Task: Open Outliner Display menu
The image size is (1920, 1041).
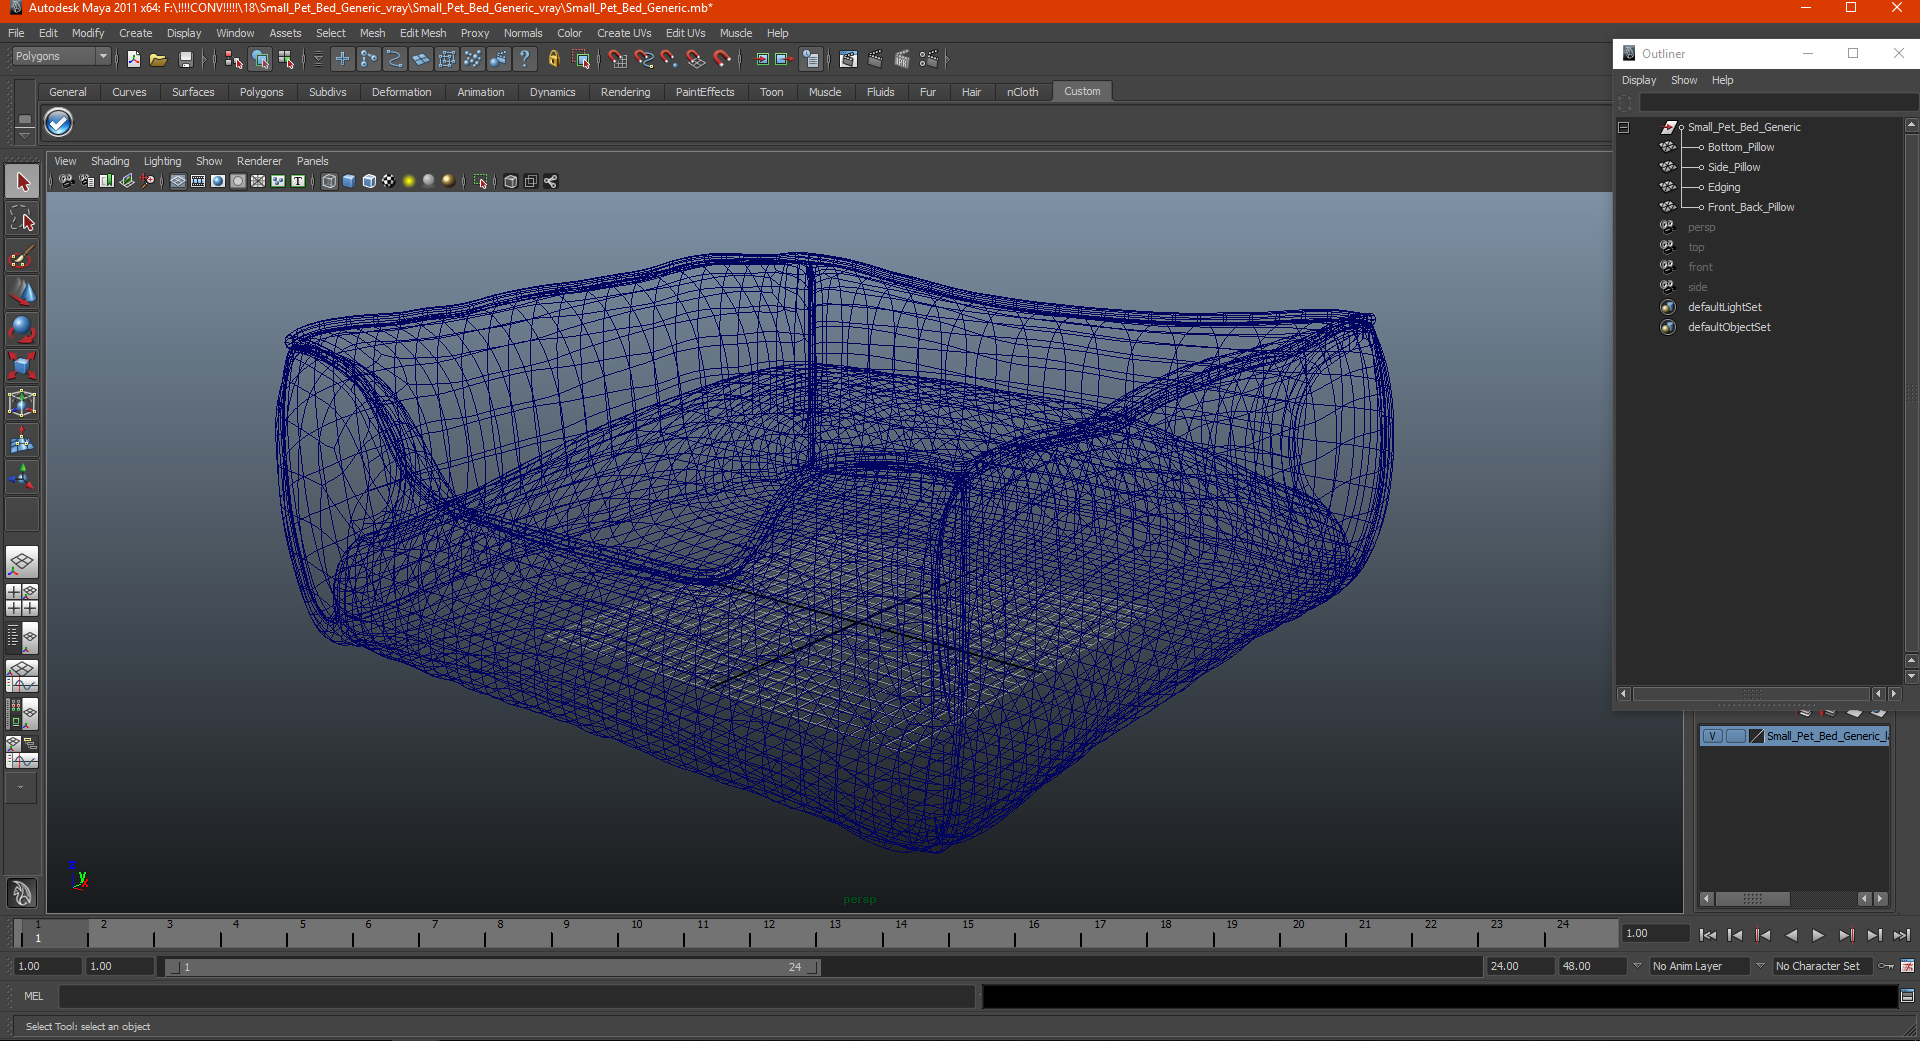Action: (1639, 80)
